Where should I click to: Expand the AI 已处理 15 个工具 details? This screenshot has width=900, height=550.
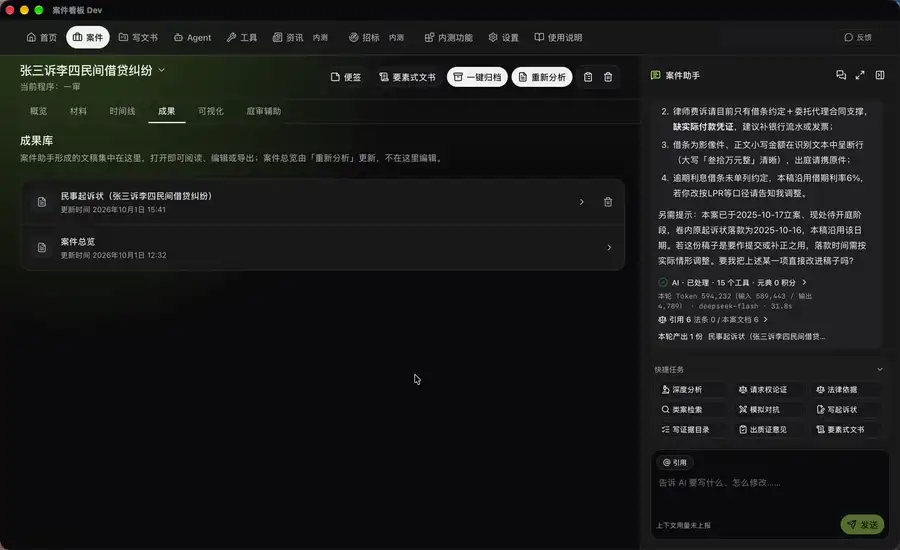pos(804,282)
